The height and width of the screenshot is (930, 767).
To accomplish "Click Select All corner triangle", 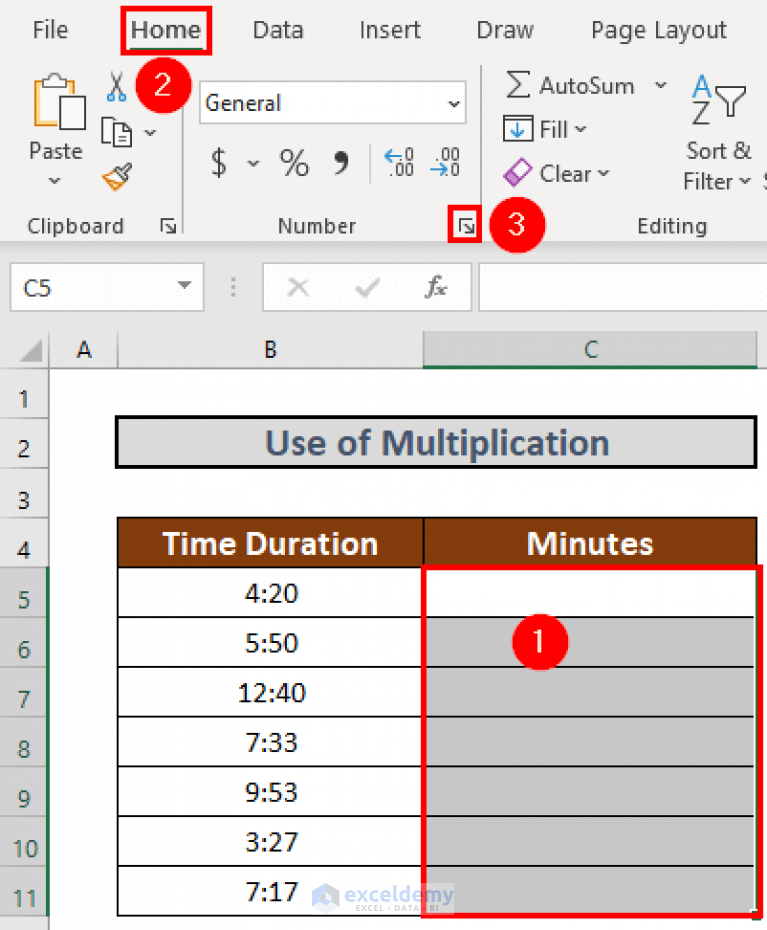I will click(31, 351).
